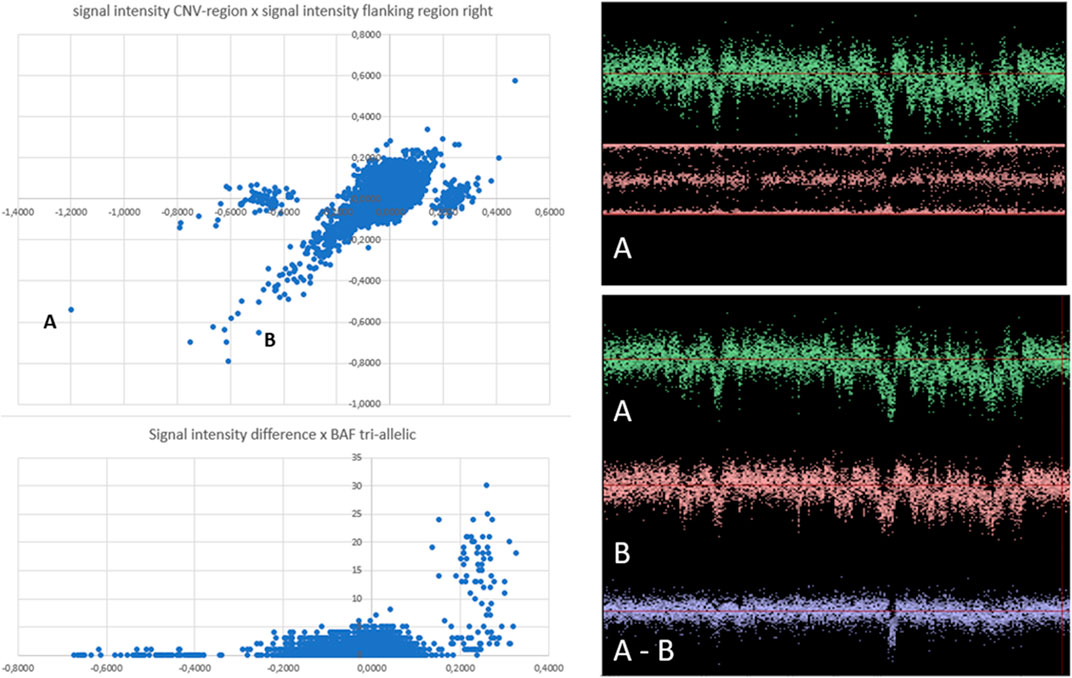1072x678 pixels.
Task: Click the 'A - B' label beside purple track
Action: click(x=643, y=651)
